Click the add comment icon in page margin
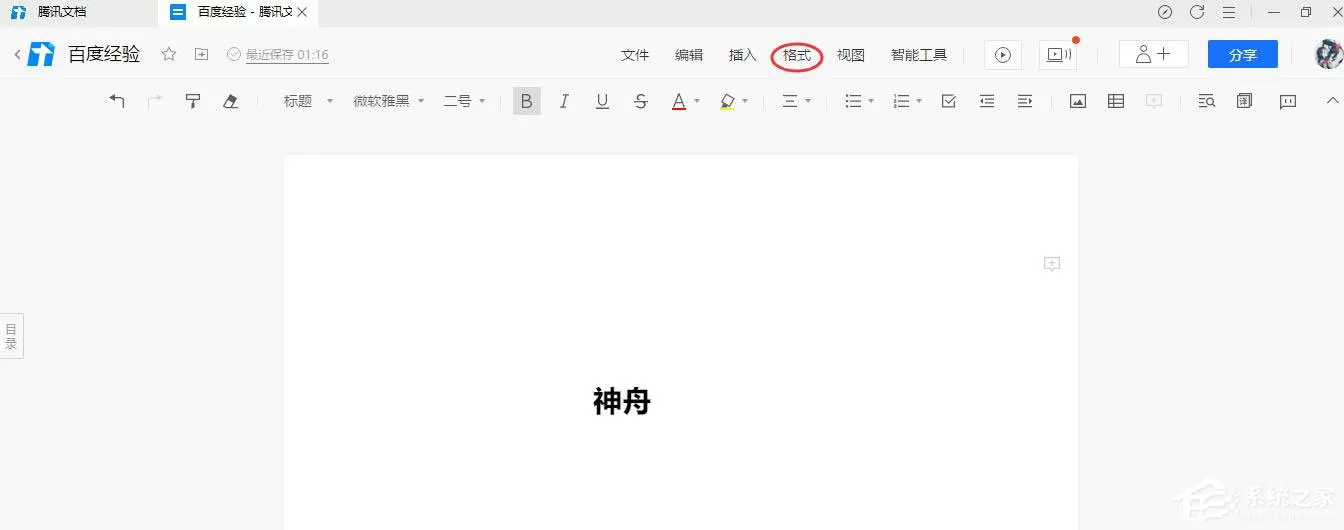The height and width of the screenshot is (530, 1344). (x=1051, y=264)
